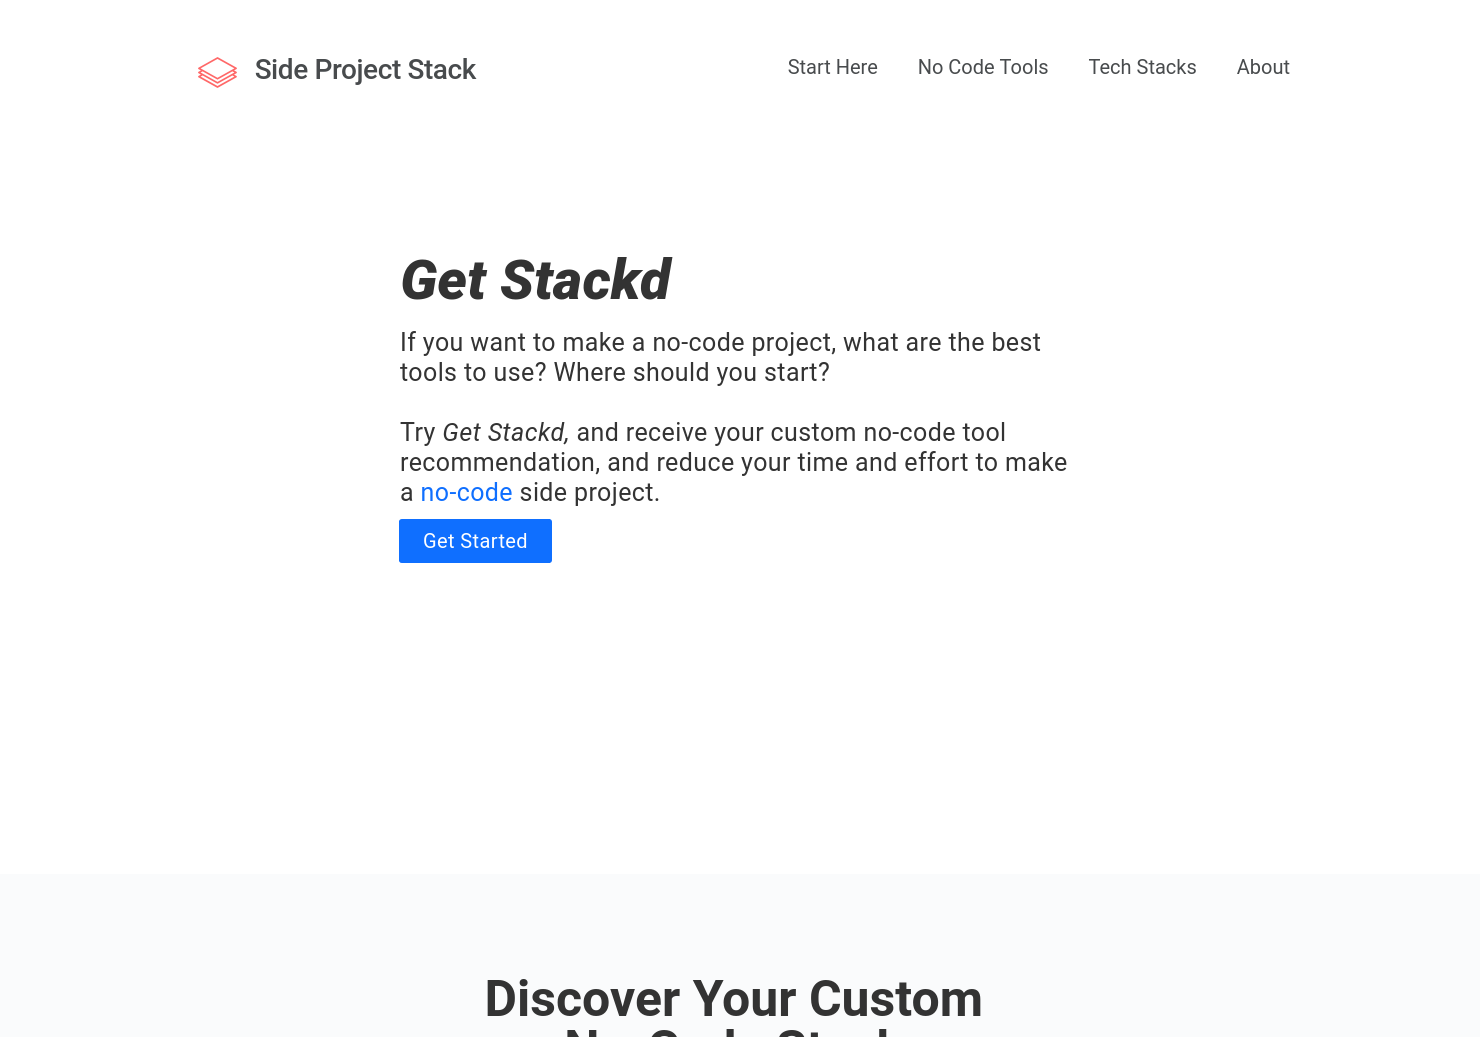Screen dimensions: 1480x1037
Task: Click the 'what are the best' phrase
Action: [x=942, y=342]
